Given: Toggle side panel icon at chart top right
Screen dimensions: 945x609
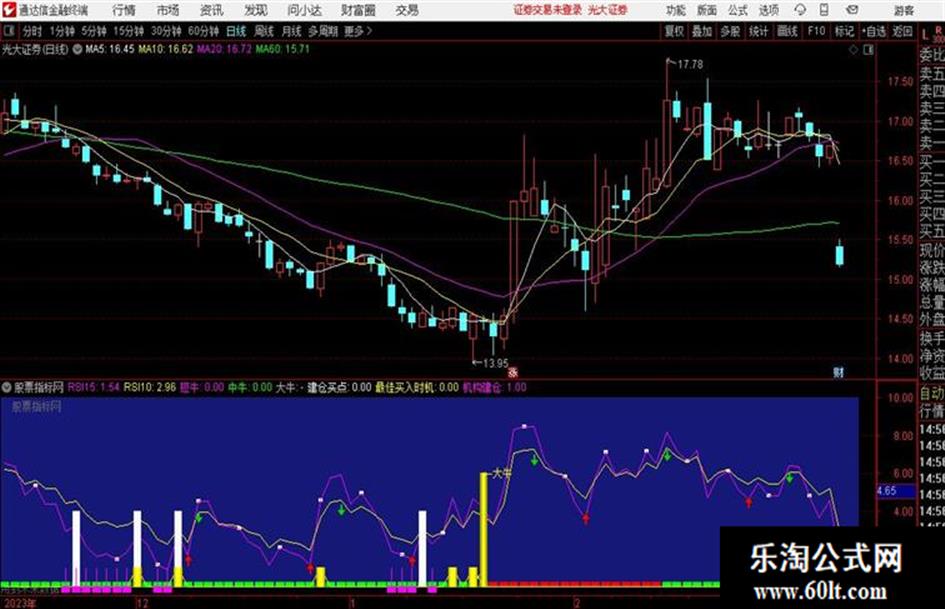Looking at the screenshot, I should point(868,50).
